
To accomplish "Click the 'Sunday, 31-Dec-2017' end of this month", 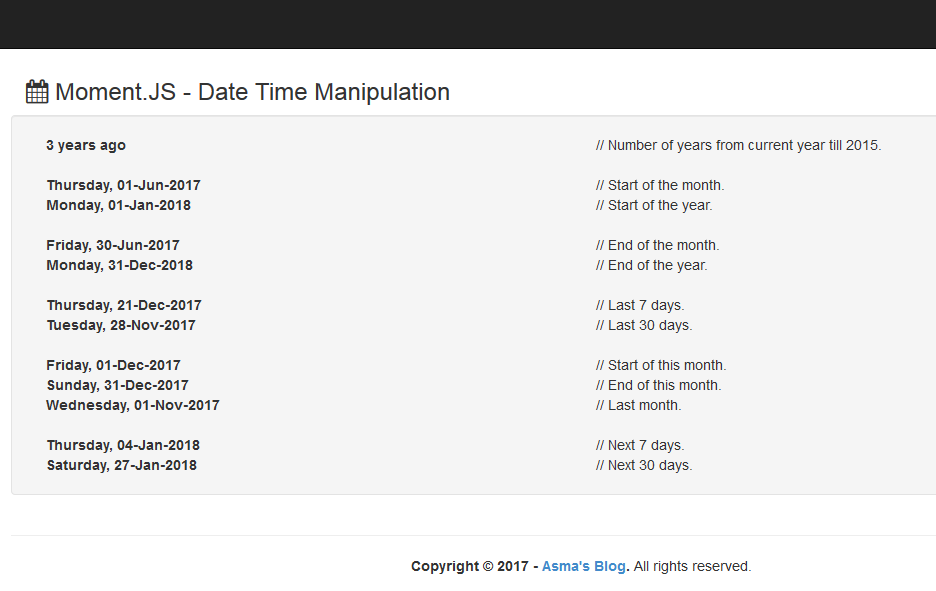I will 116,385.
